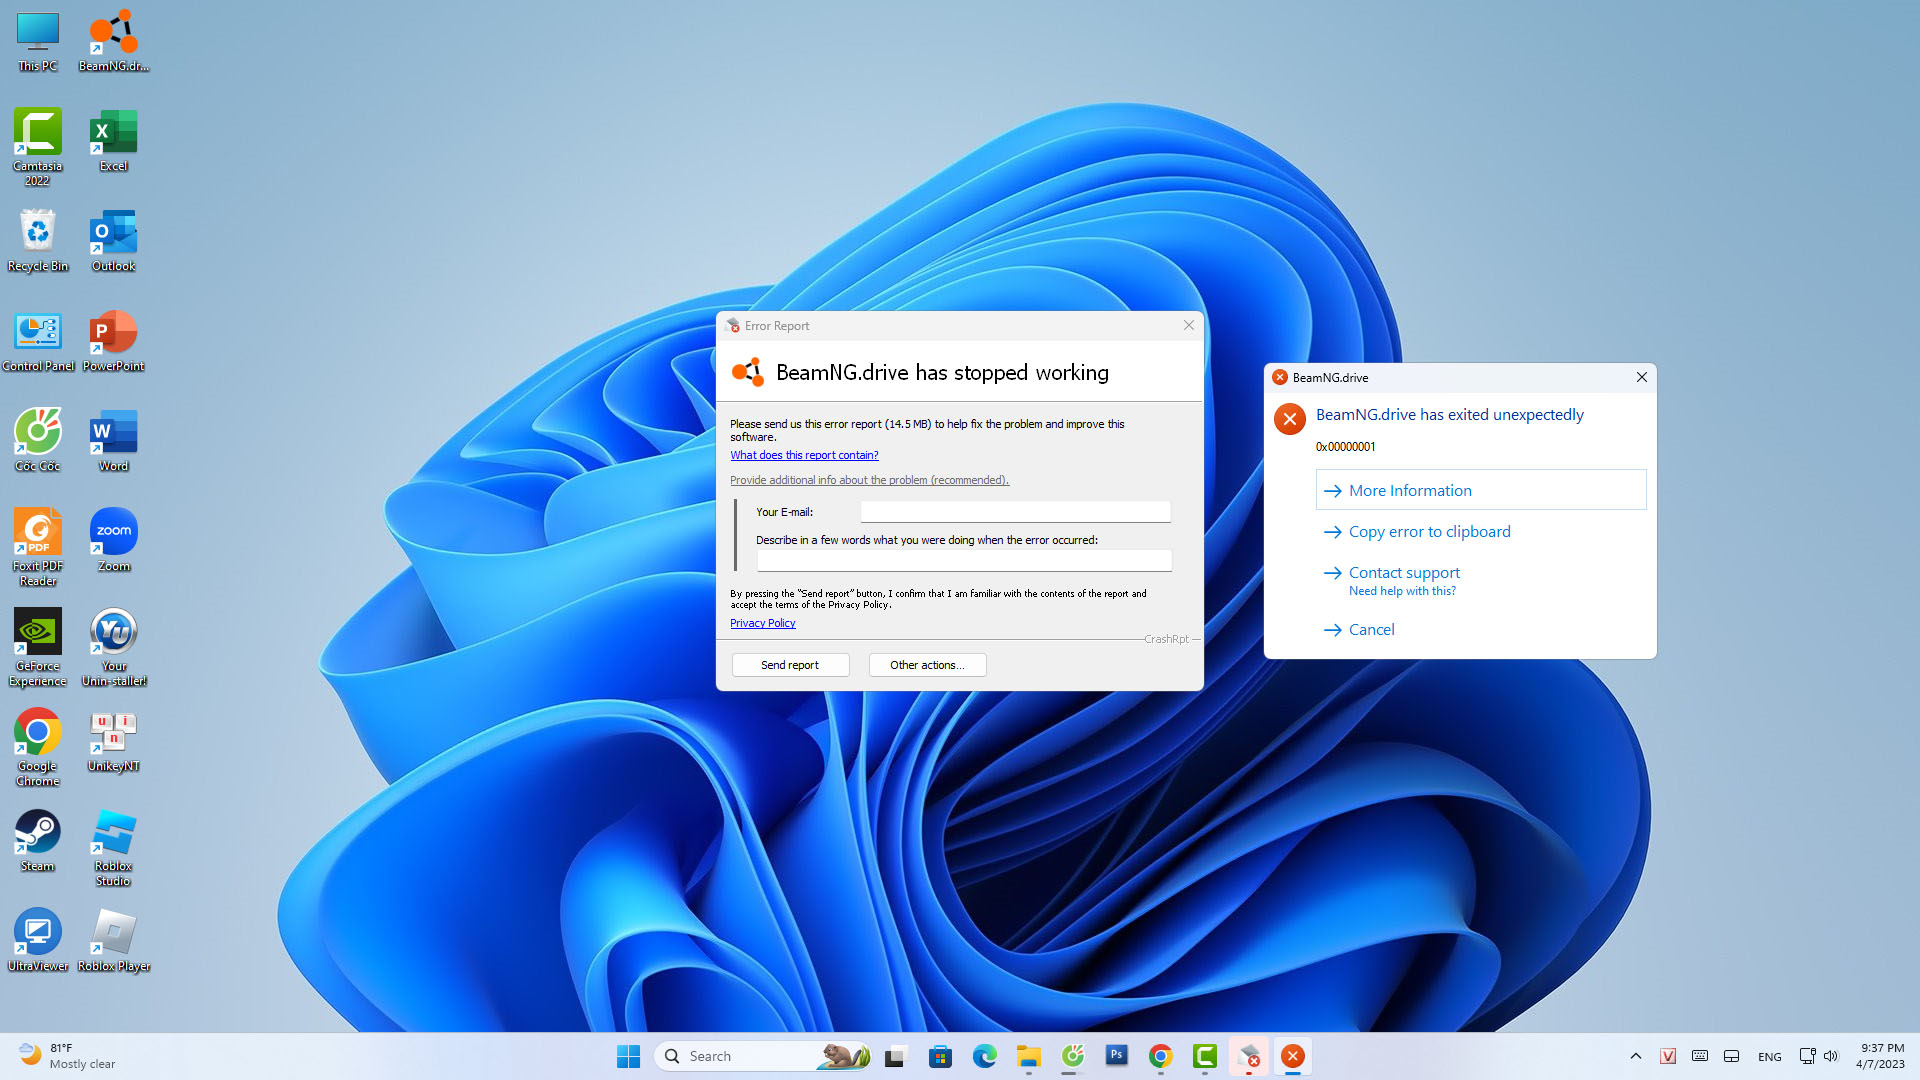The image size is (1920, 1080).
Task: Select the Outlook desktop shortcut
Action: tap(114, 241)
